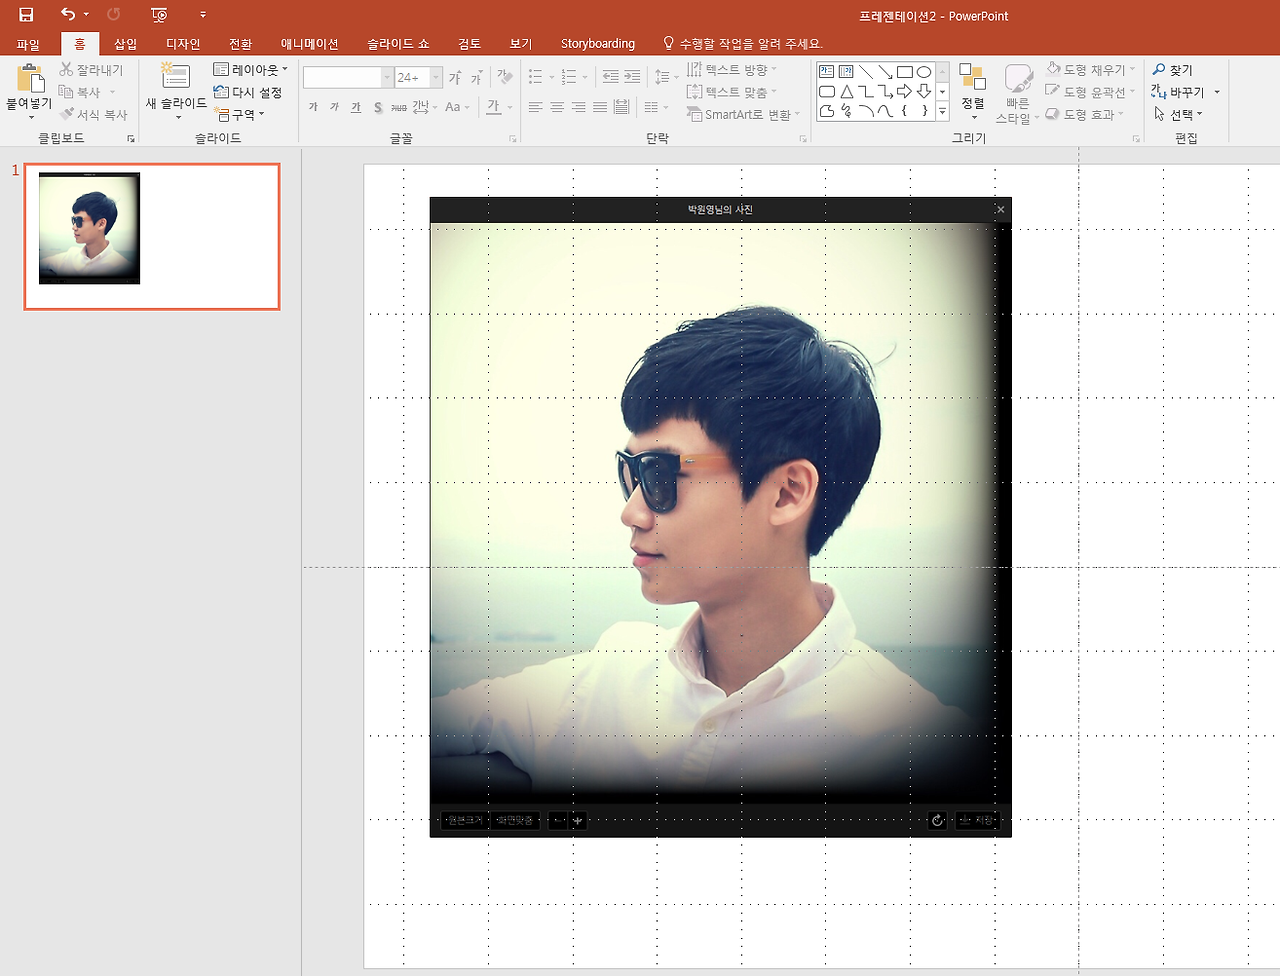Open the Review (검토) tab
The width and height of the screenshot is (1280, 976).
(x=469, y=44)
